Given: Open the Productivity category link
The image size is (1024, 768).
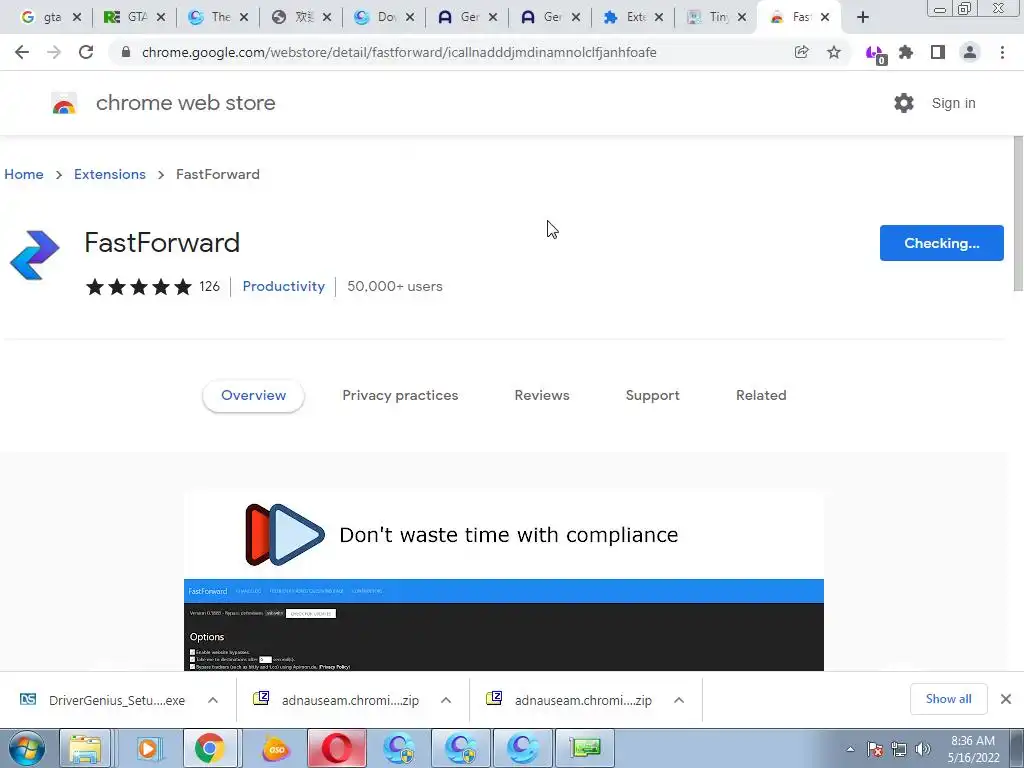Looking at the screenshot, I should tap(283, 286).
